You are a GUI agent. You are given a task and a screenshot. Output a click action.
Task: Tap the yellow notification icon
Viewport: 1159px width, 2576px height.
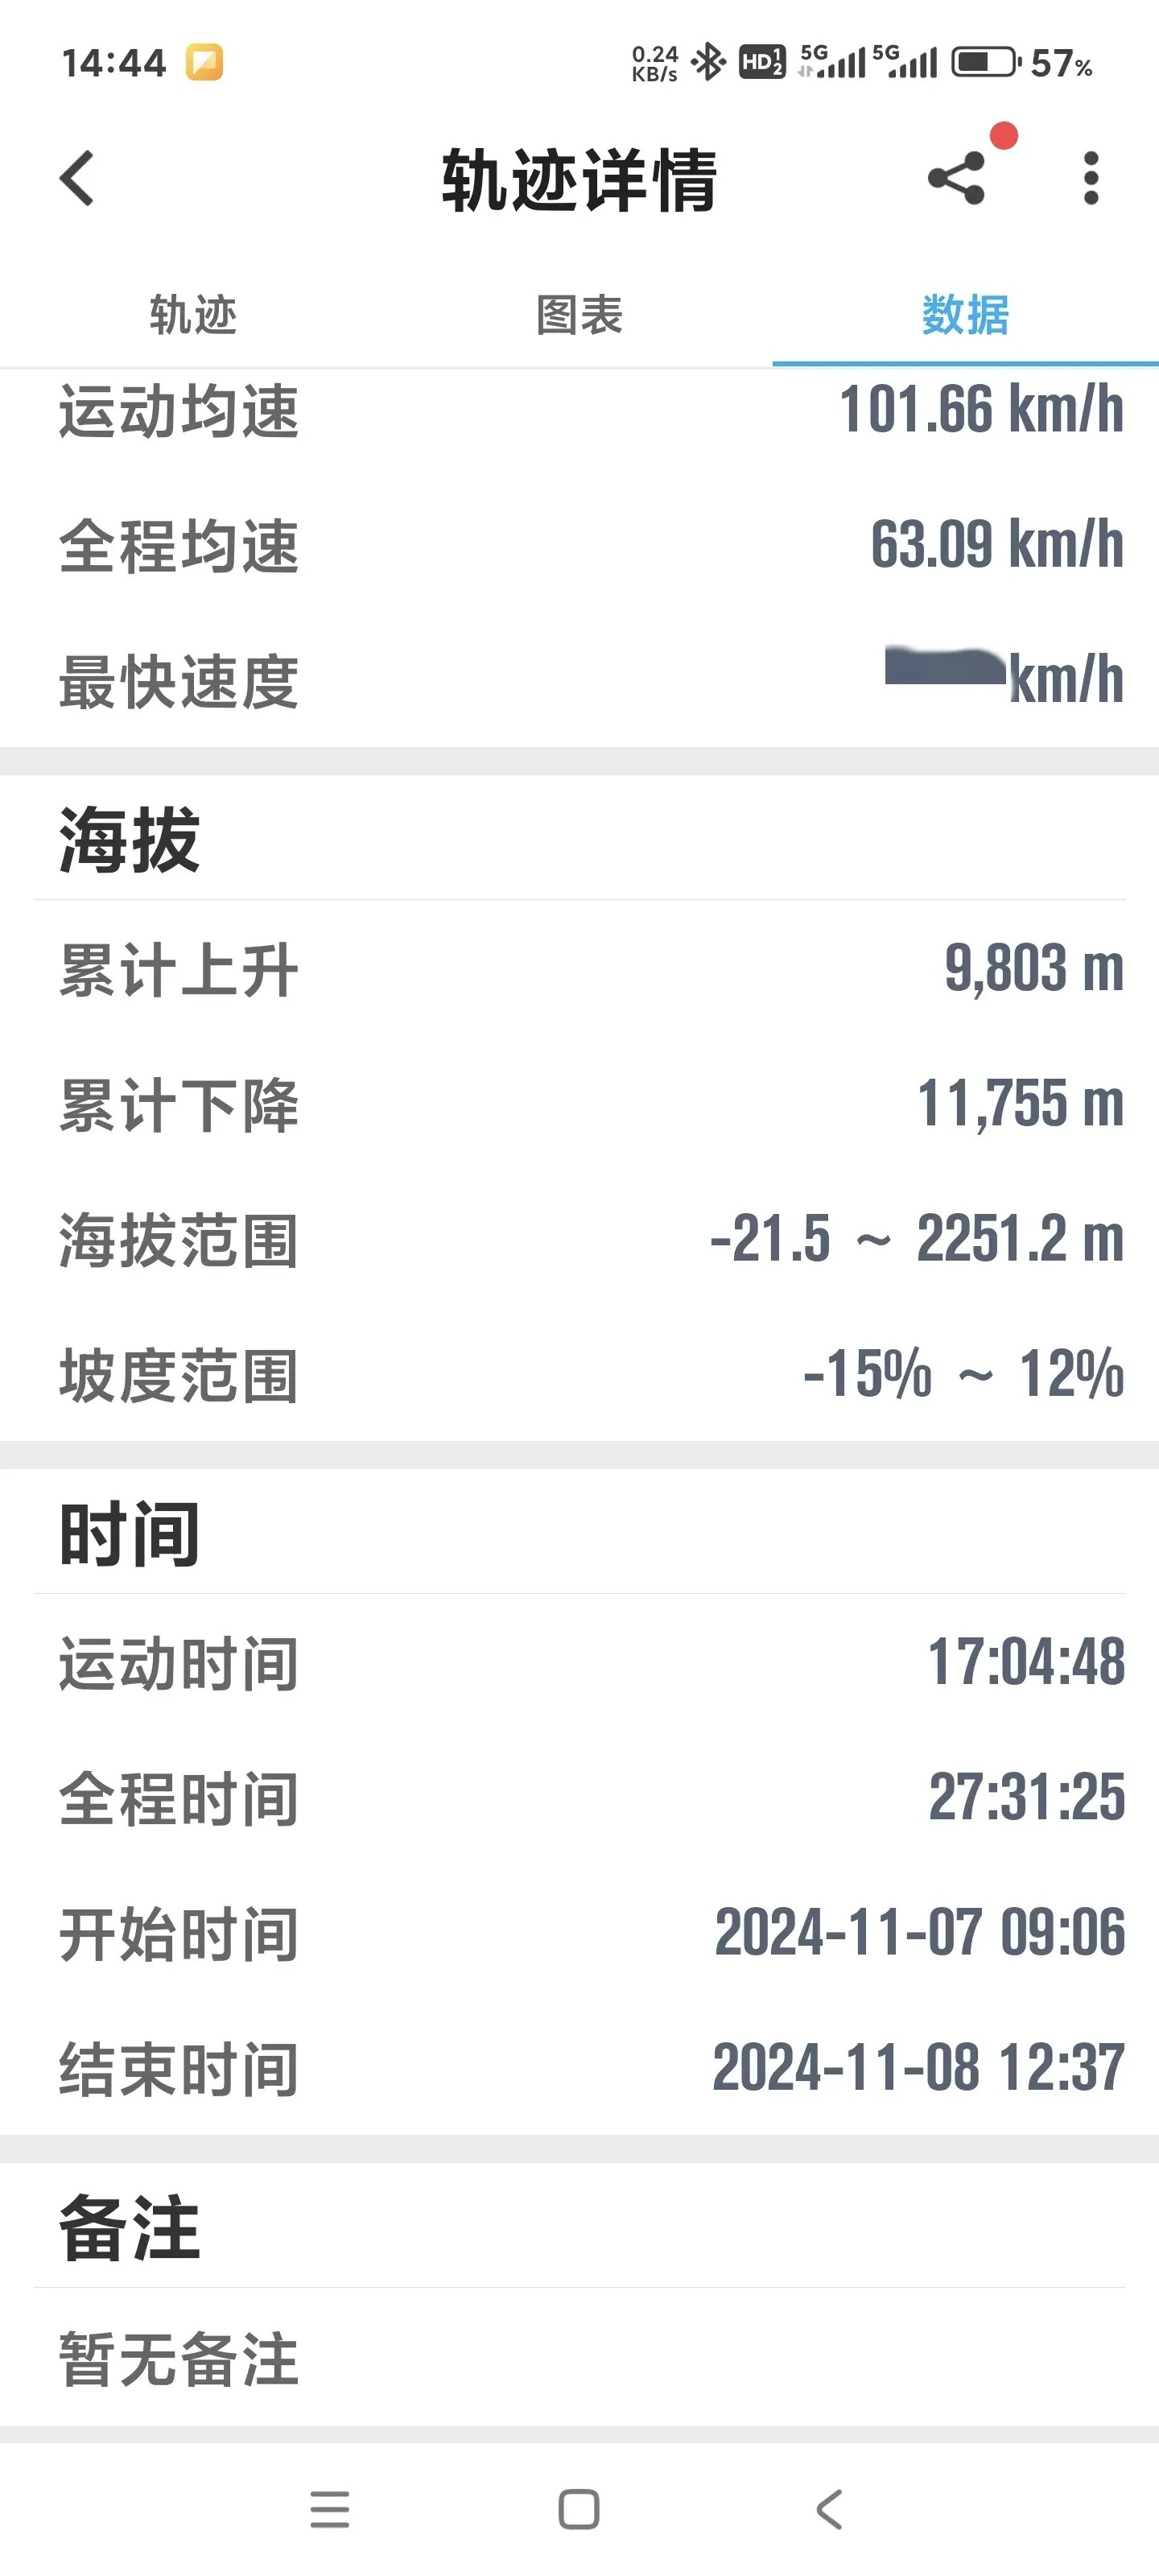205,63
